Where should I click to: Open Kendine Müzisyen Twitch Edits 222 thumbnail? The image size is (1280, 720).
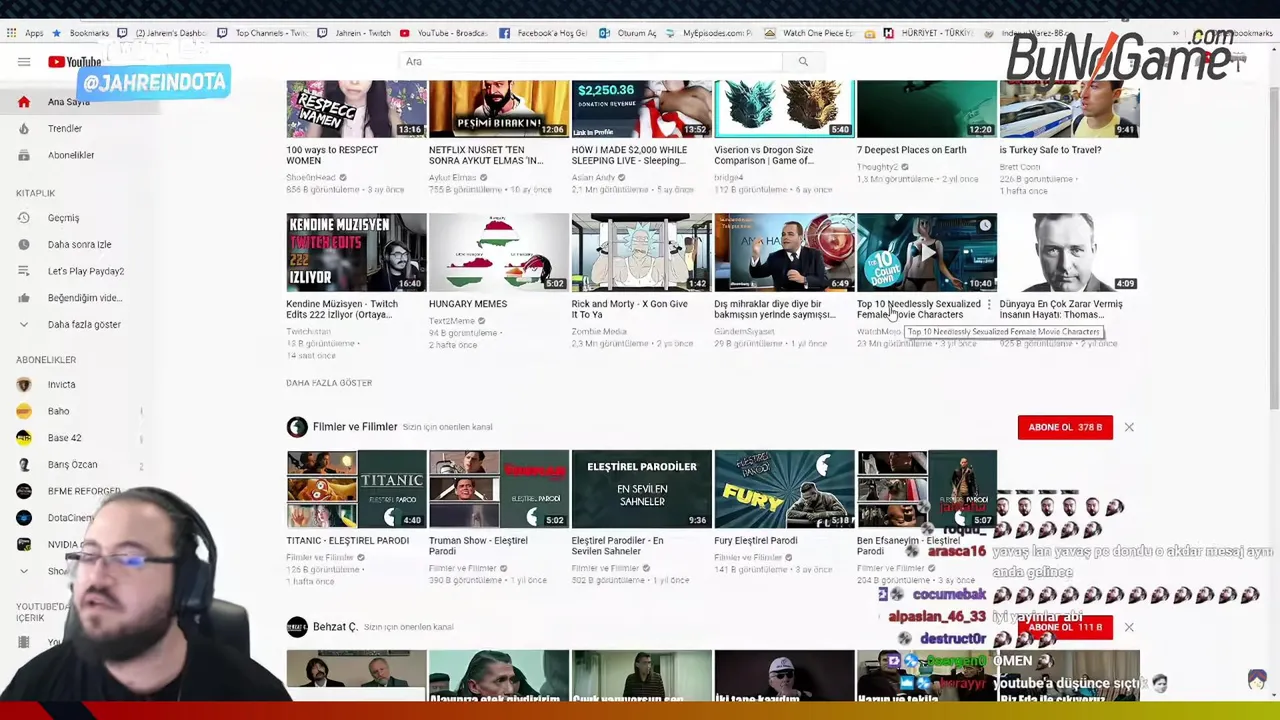point(356,252)
